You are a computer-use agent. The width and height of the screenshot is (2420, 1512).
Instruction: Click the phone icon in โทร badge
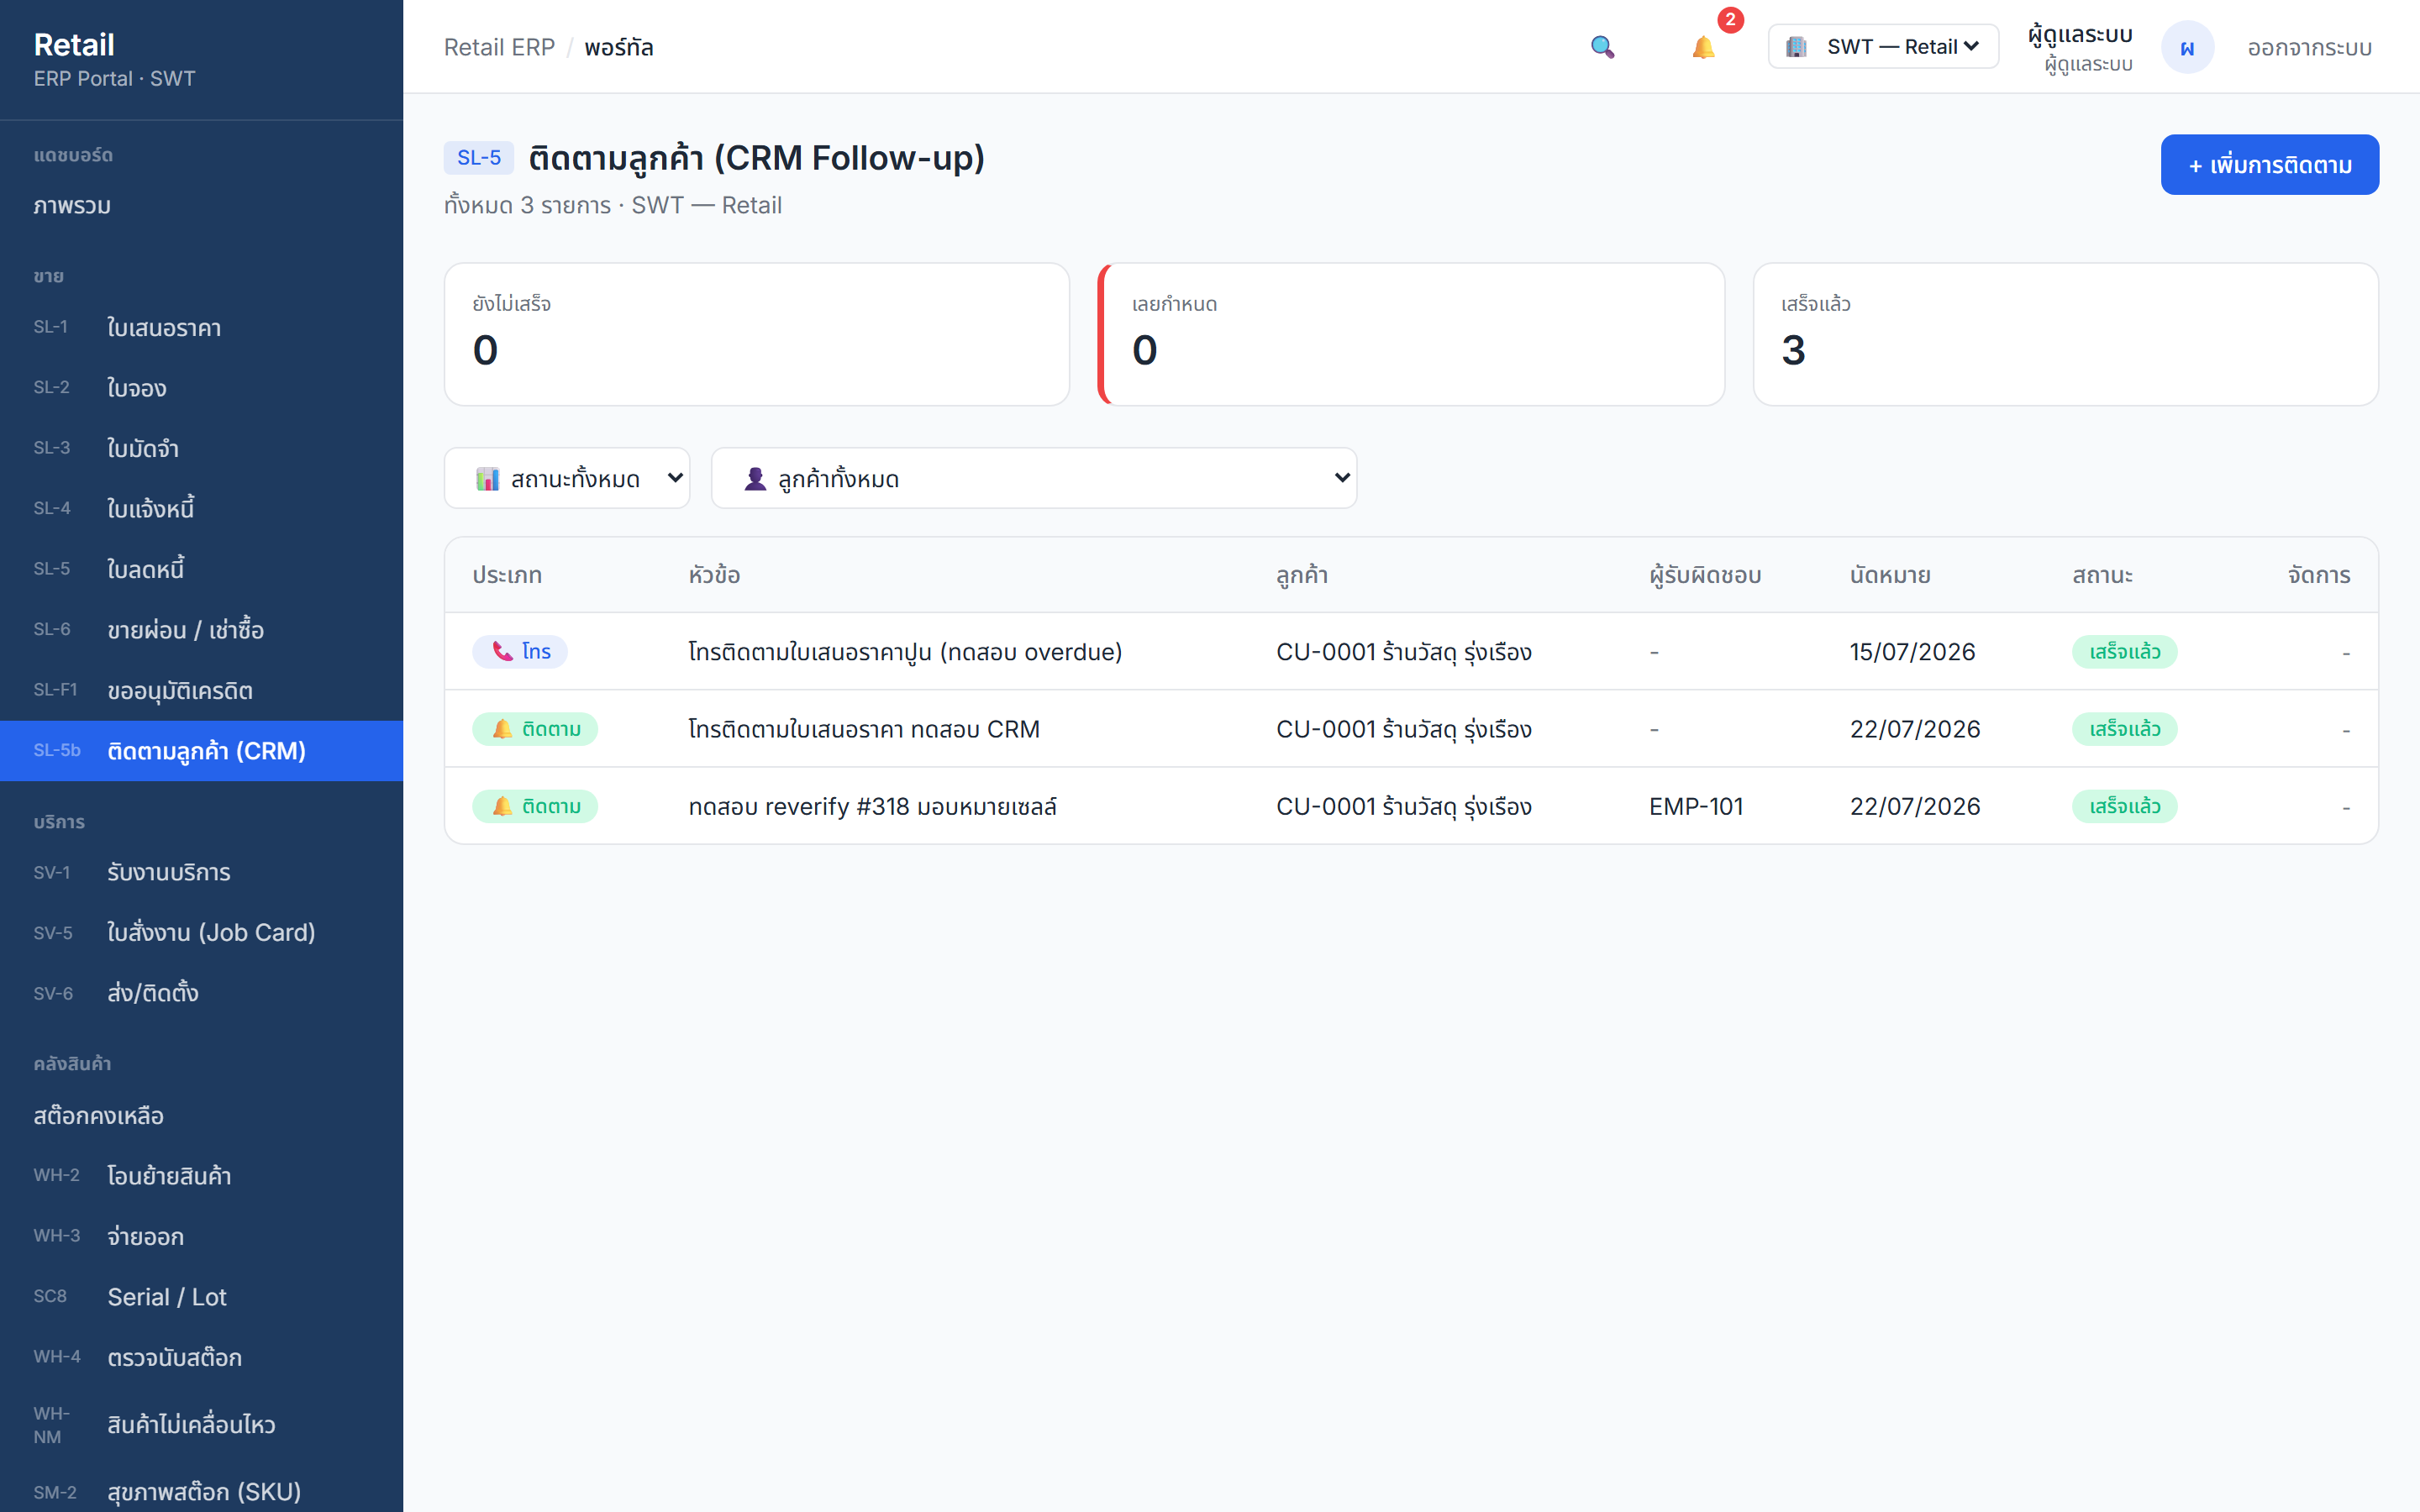tap(502, 651)
